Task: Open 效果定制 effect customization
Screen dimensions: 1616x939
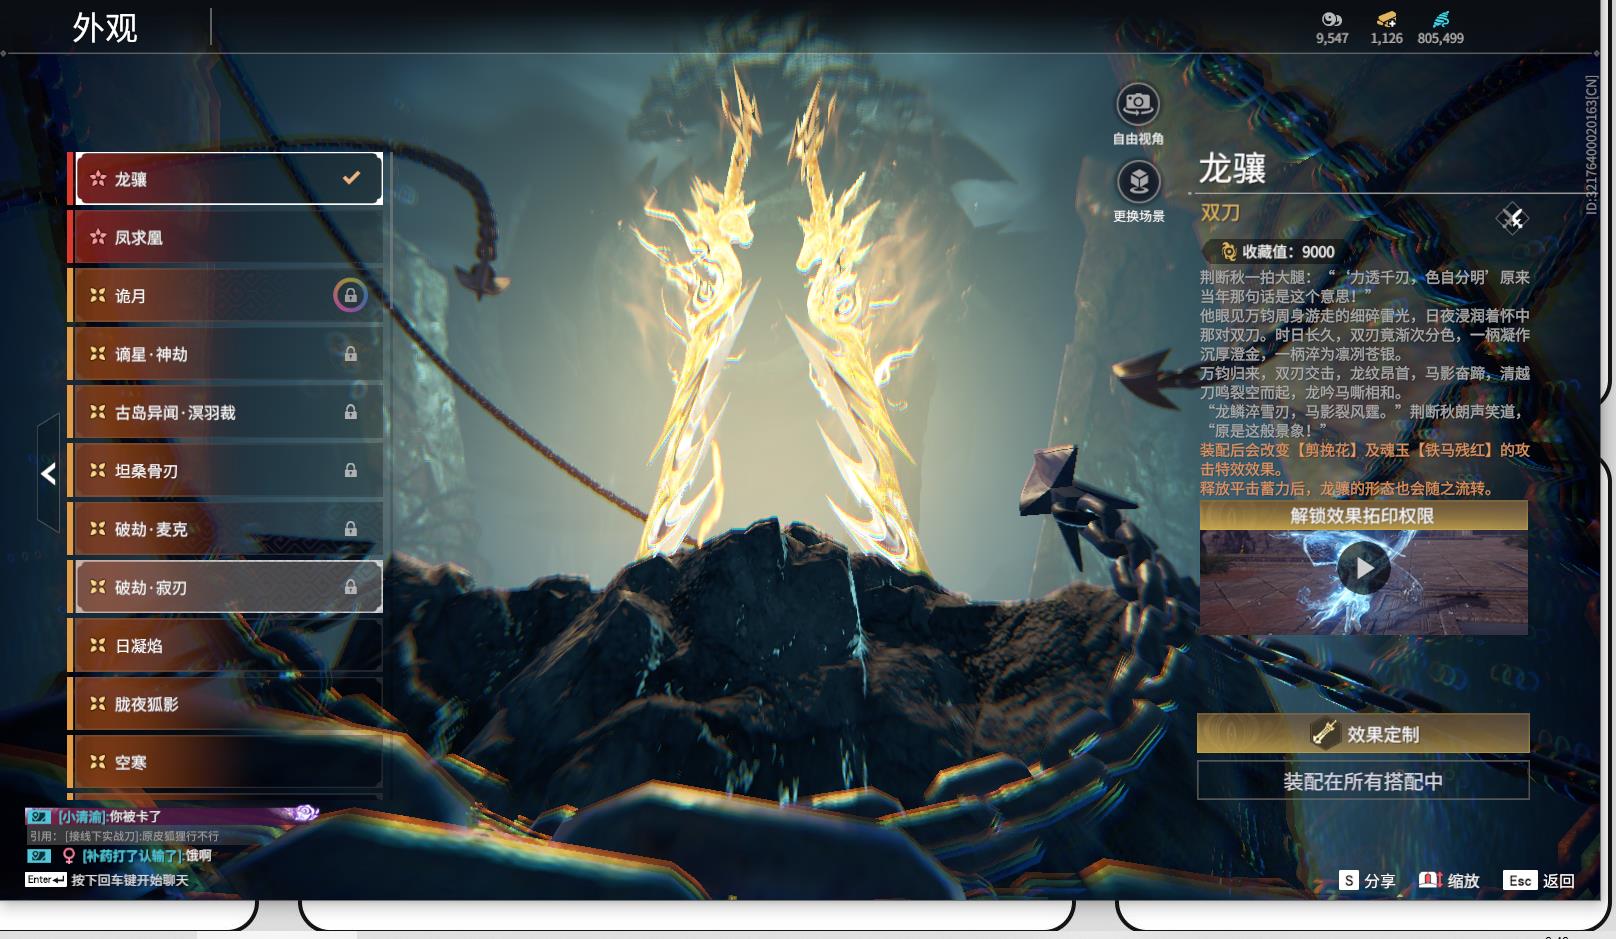Action: pyautogui.click(x=1363, y=734)
